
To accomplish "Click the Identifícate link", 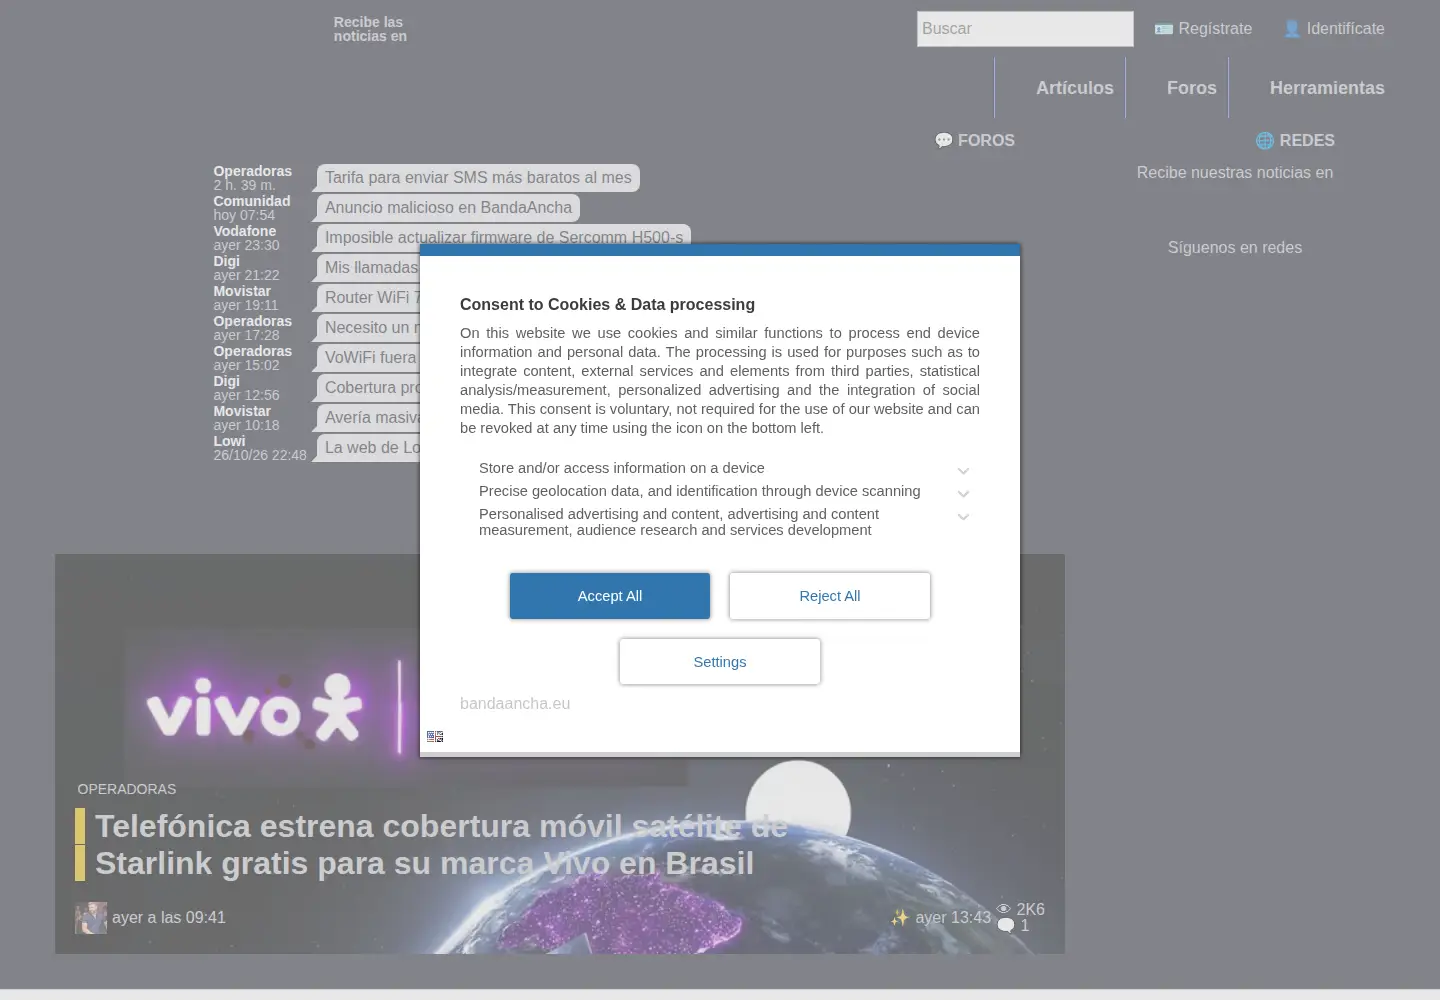I will coord(1345,29).
